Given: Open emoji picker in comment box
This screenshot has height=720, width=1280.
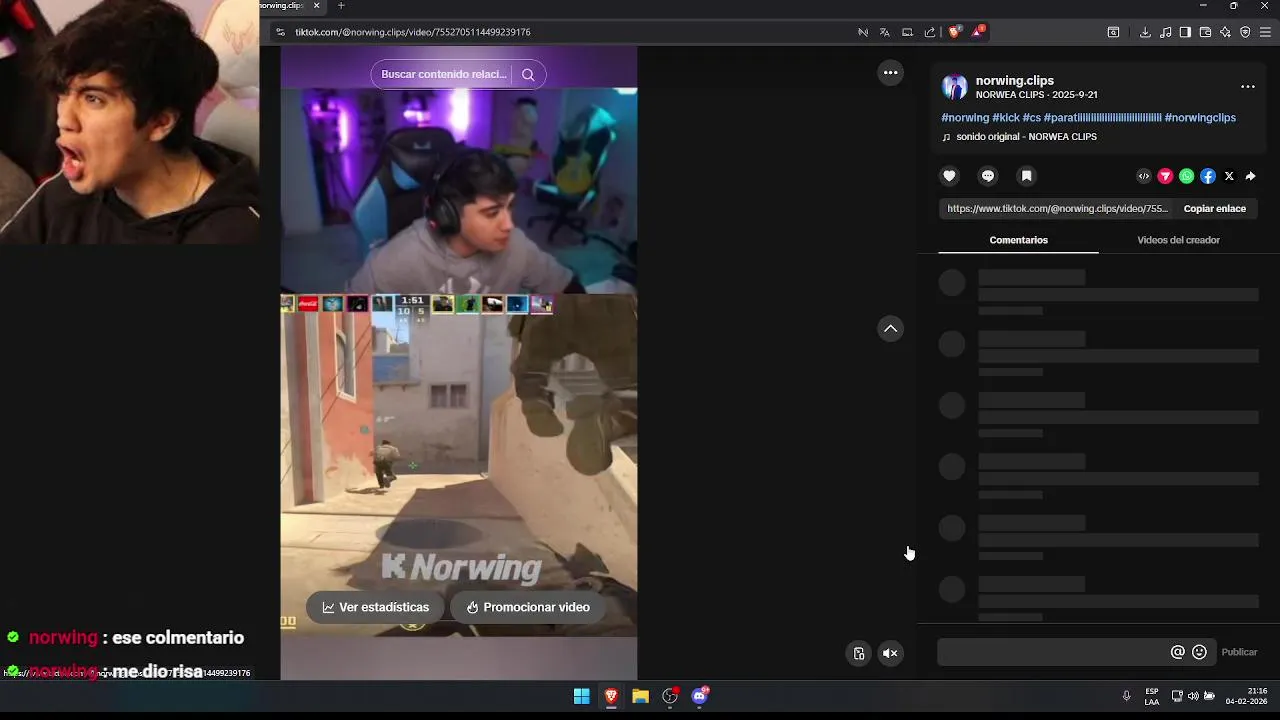Looking at the screenshot, I should [x=1199, y=652].
